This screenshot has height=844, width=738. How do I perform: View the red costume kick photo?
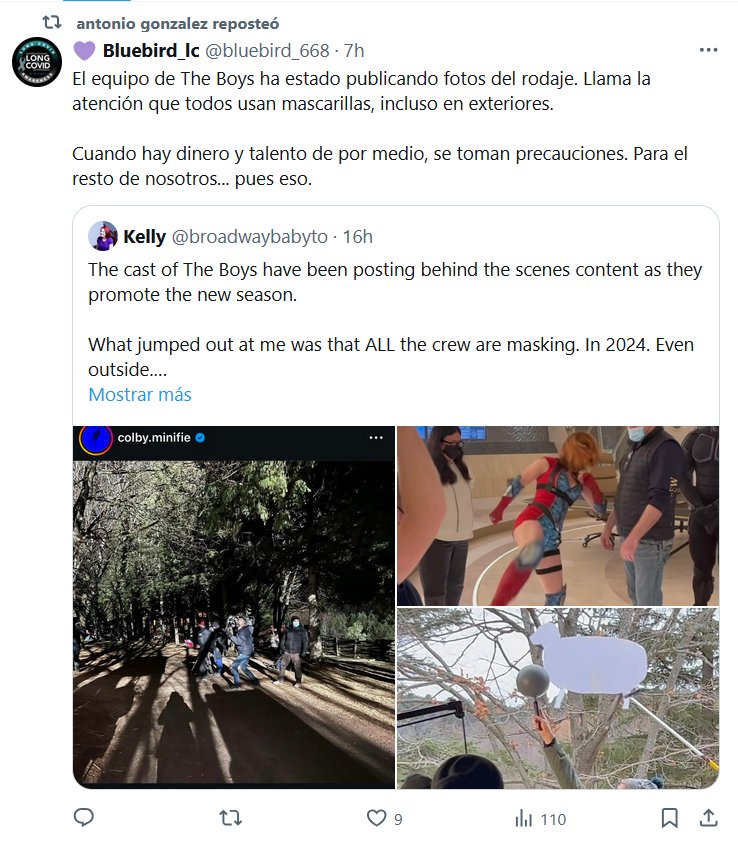[x=557, y=515]
